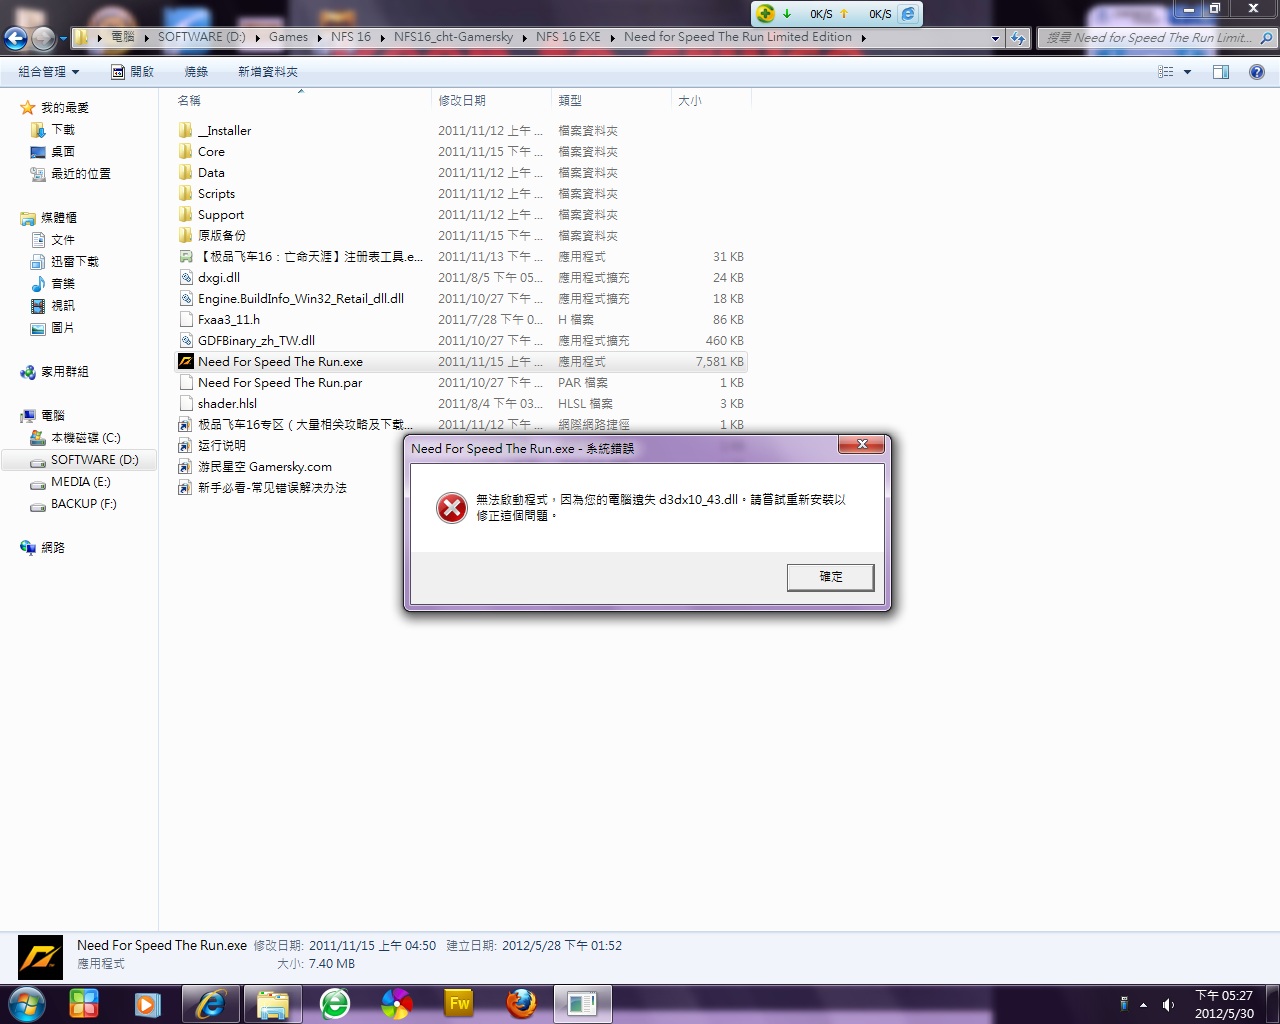Select 家用群組 in the navigation pane
Viewport: 1280px width, 1024px height.
[65, 372]
